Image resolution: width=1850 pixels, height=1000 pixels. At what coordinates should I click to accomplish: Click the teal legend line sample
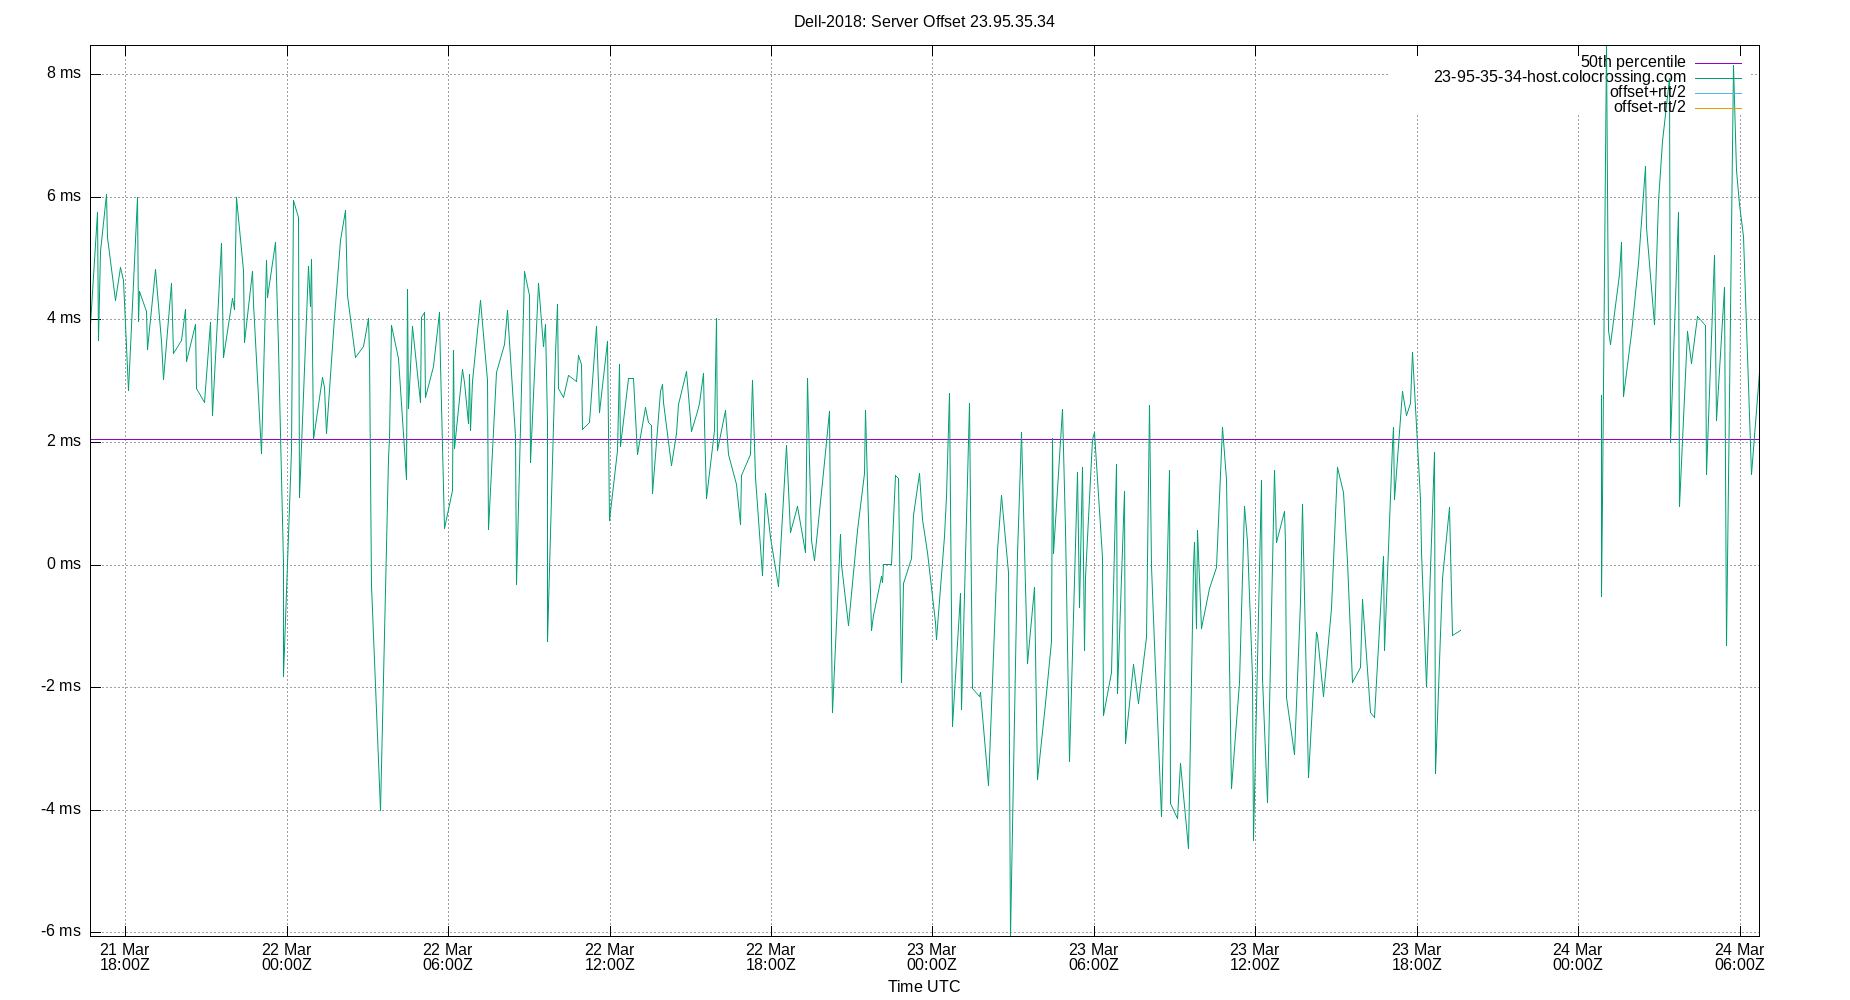pos(1717,76)
